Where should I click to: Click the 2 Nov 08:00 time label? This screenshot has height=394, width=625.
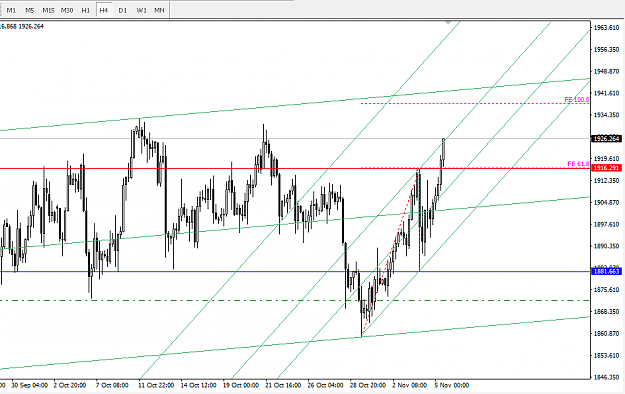(x=409, y=385)
